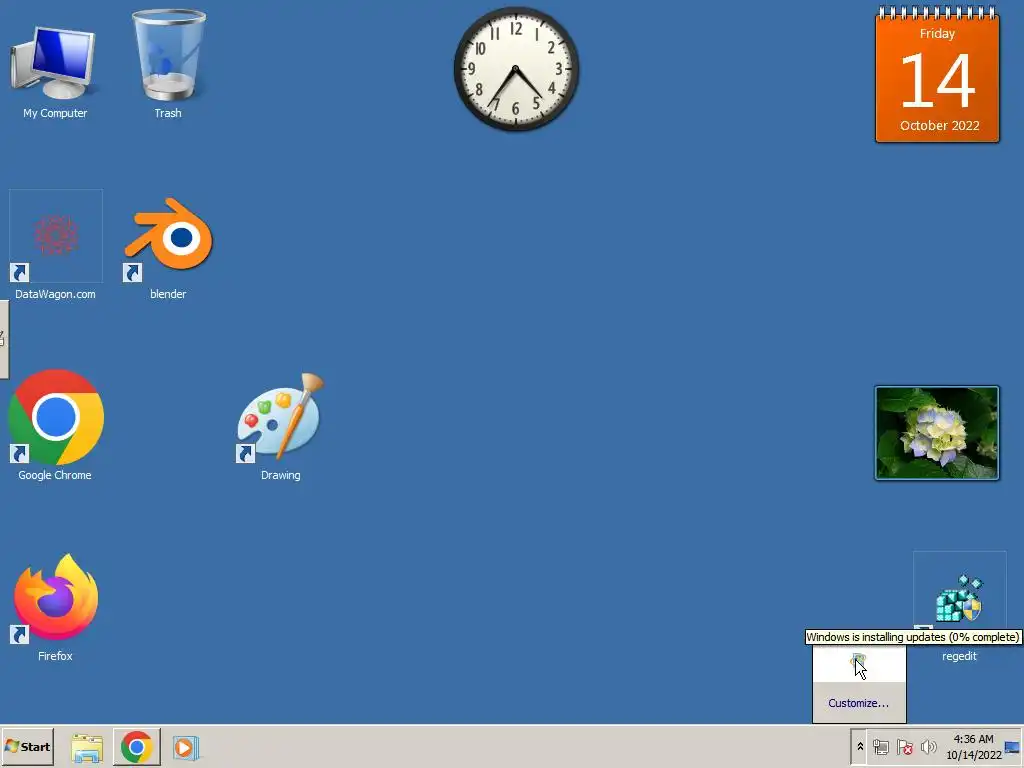Viewport: 1024px width, 768px height.
Task: Select the DataWagon.com shortcut icon
Action: pyautogui.click(x=56, y=245)
